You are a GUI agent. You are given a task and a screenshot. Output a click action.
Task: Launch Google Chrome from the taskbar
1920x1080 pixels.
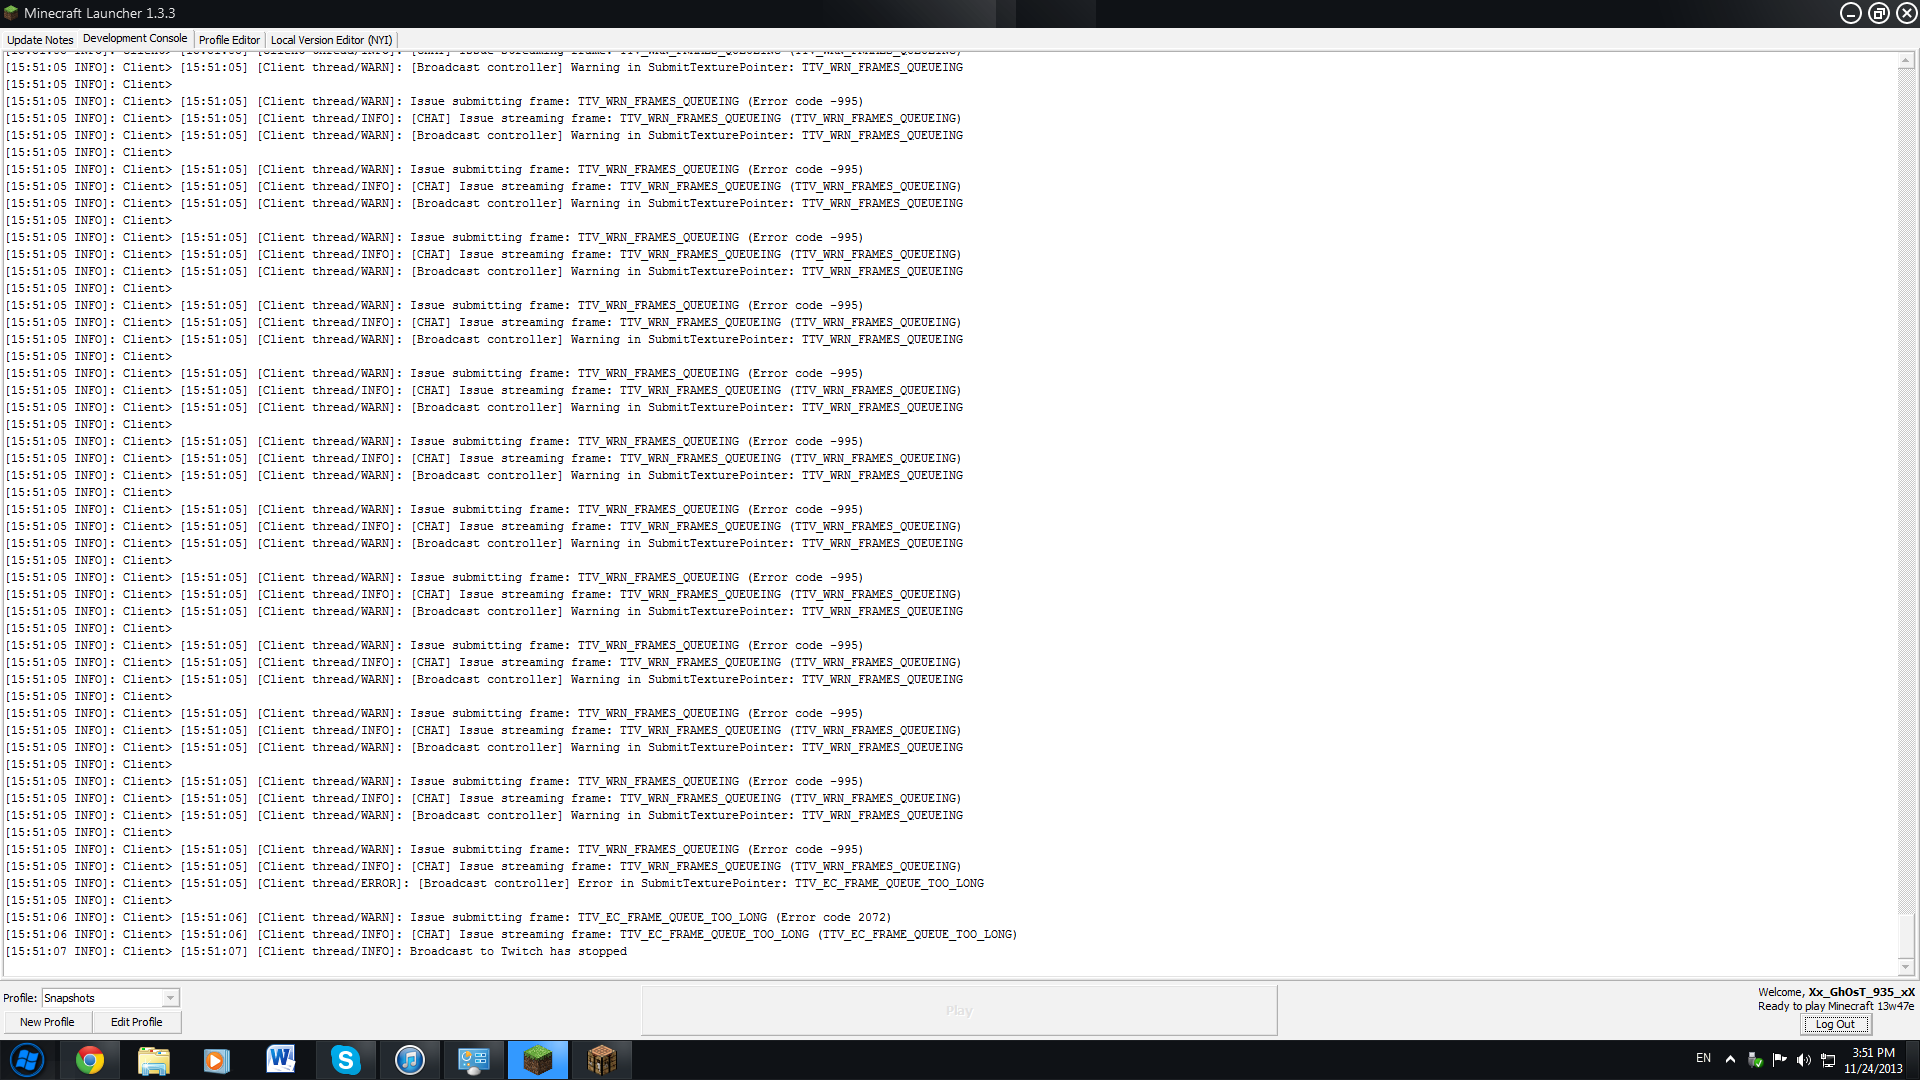(x=90, y=1060)
